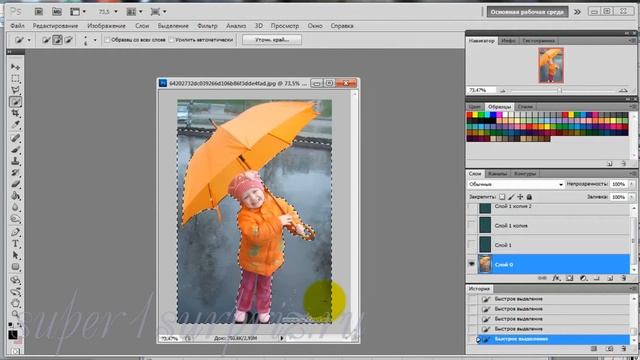
Task: Toggle lock position icon
Action: point(520,197)
